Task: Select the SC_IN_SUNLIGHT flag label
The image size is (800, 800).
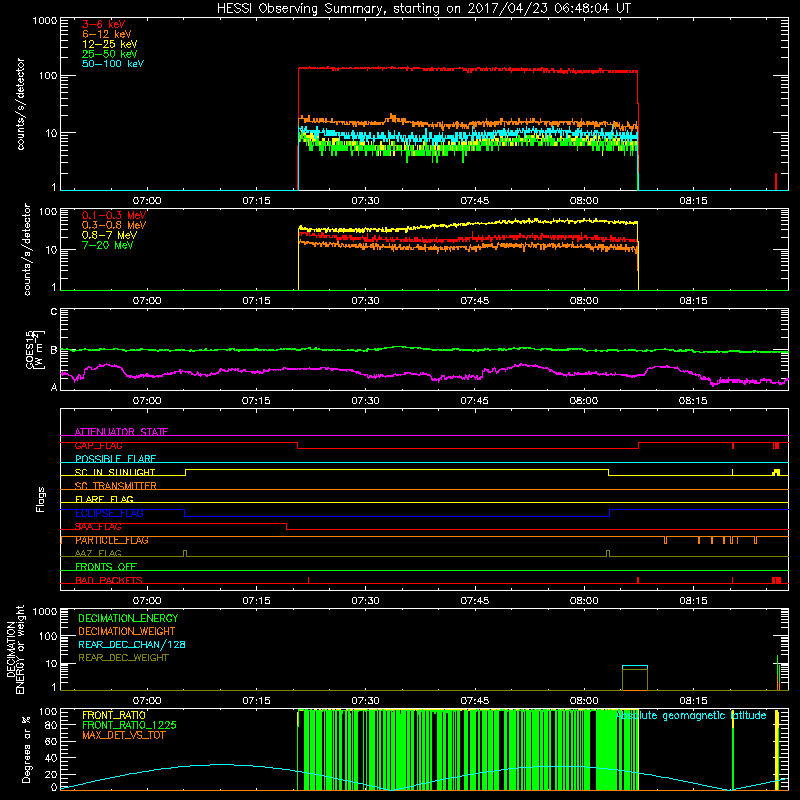Action: 115,472
